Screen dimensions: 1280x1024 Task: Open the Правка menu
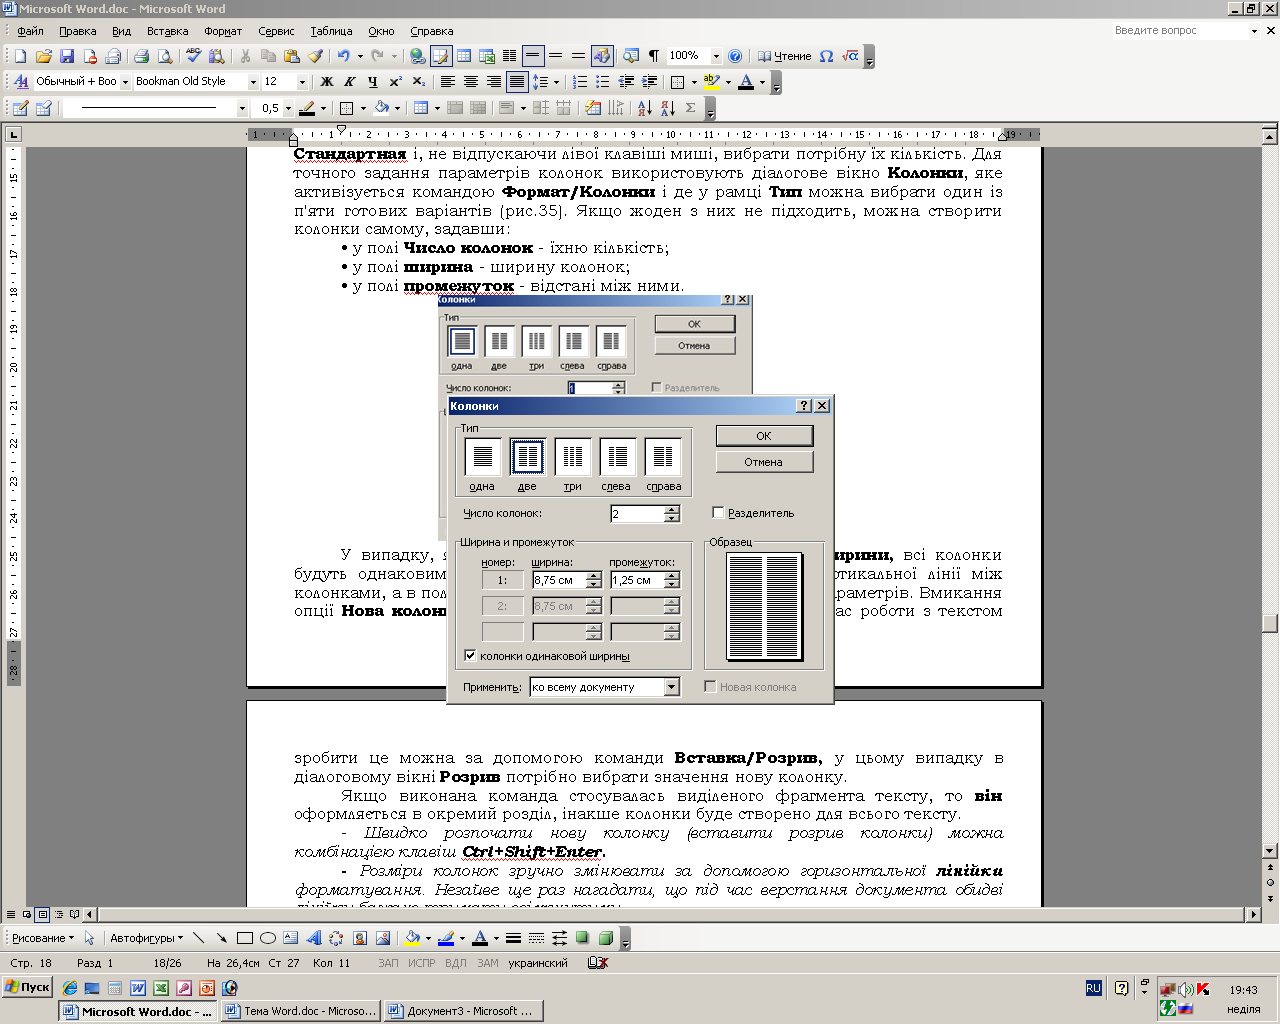[77, 31]
